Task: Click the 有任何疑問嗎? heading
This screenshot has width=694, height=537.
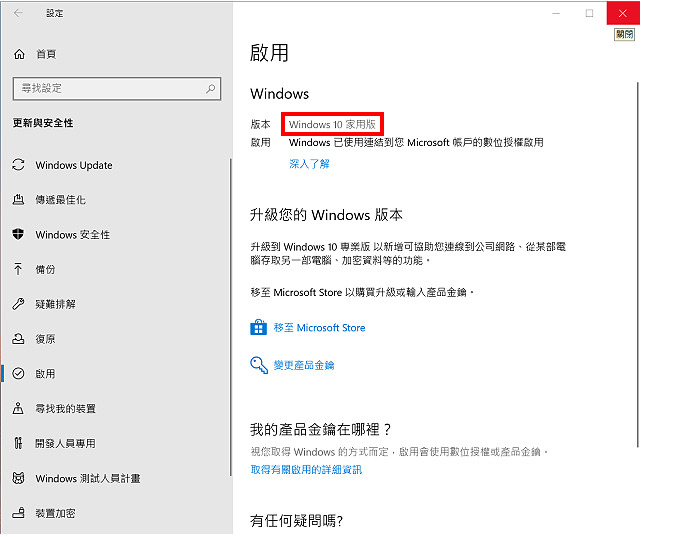Action: tap(296, 521)
